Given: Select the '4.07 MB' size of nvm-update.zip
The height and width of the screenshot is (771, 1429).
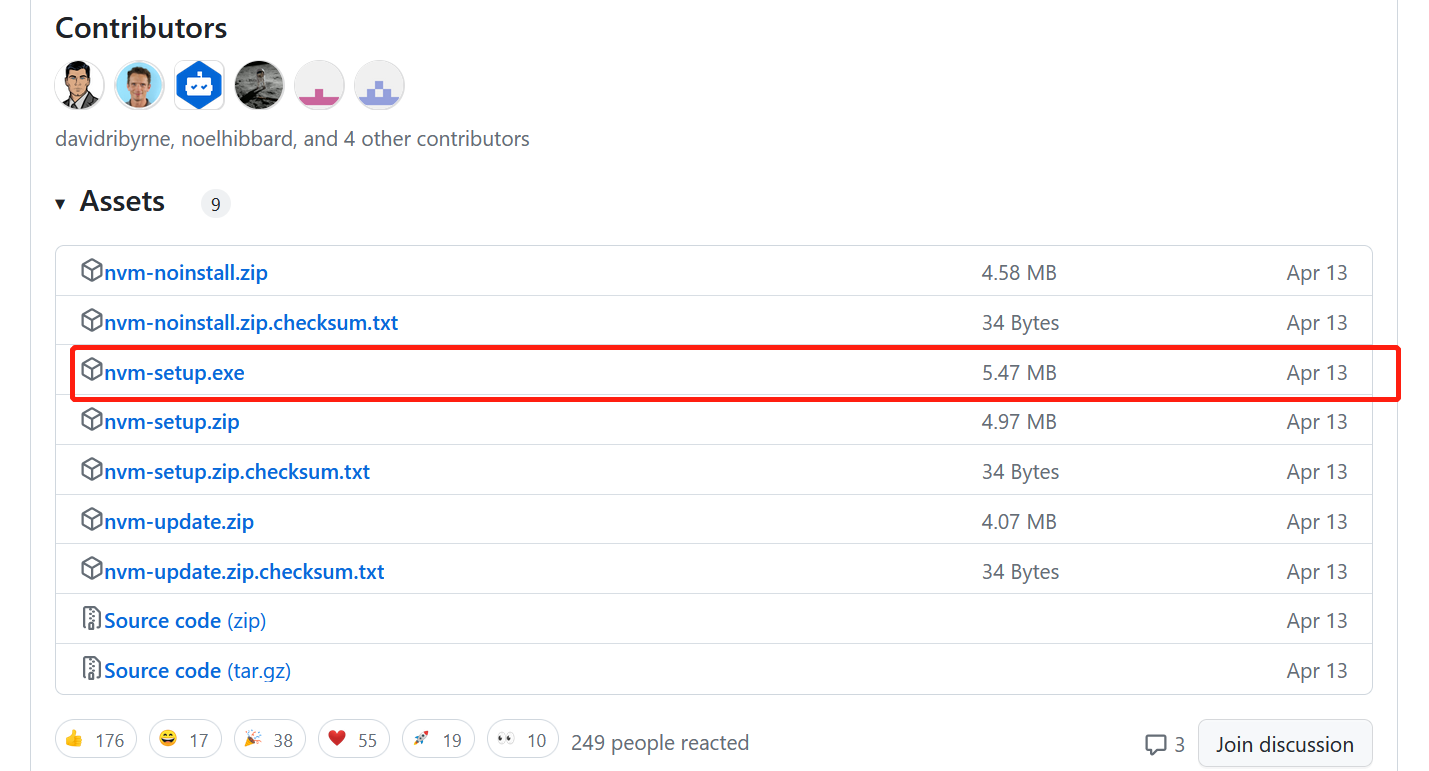Looking at the screenshot, I should [1019, 522].
